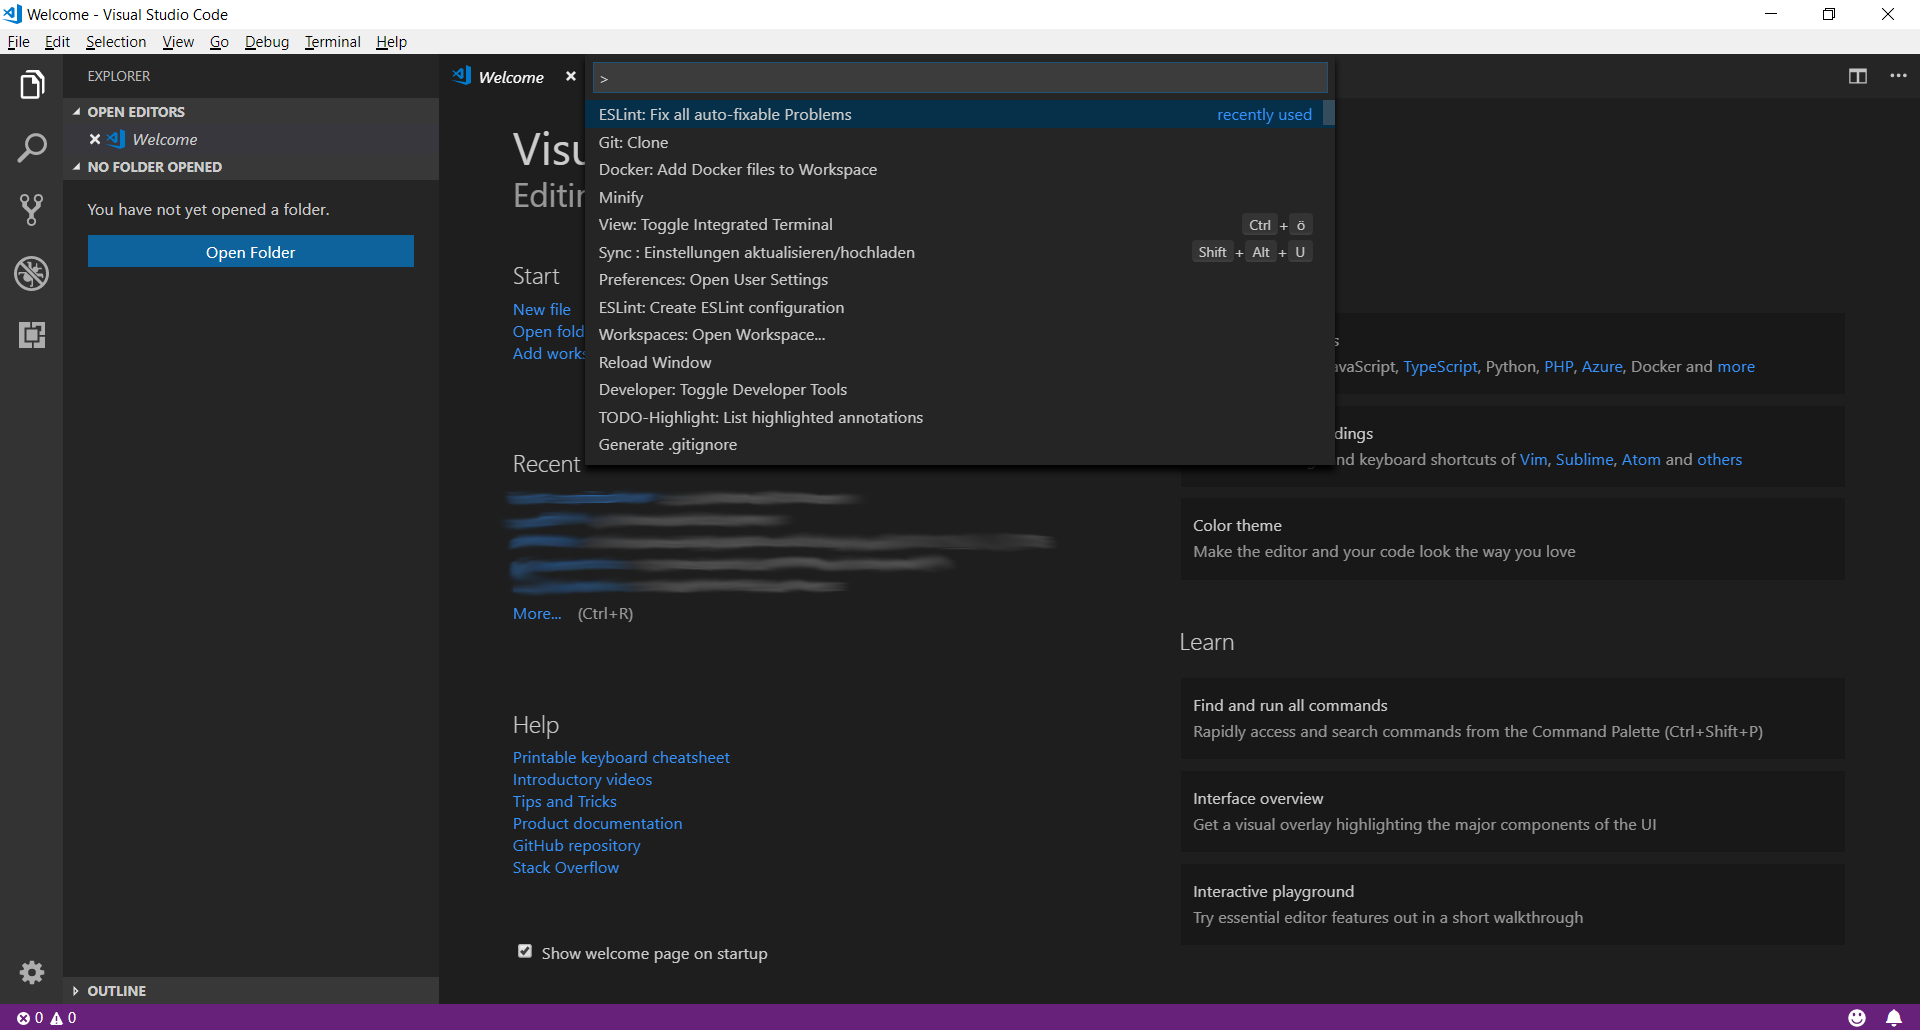Open the Explorer view in activity bar
The image size is (1920, 1030).
[x=32, y=85]
